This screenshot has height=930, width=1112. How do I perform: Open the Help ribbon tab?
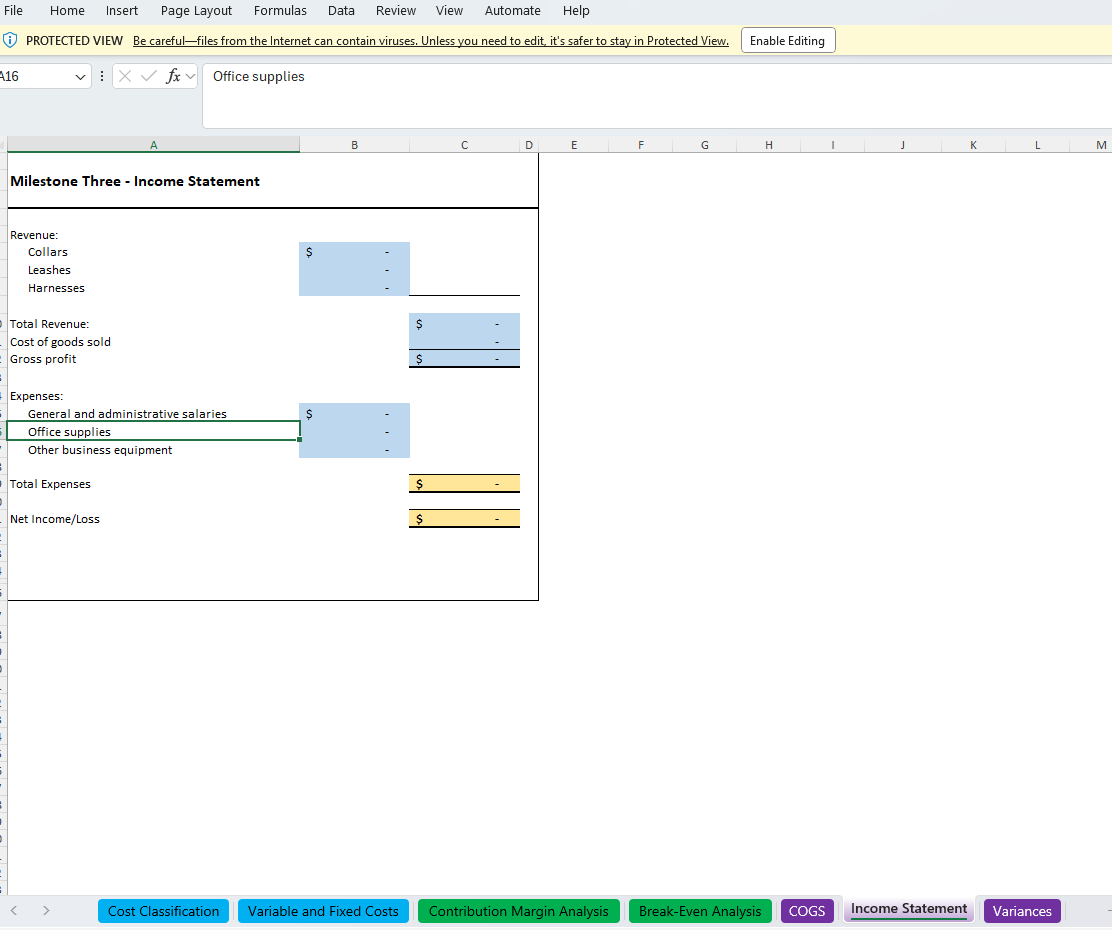click(x=576, y=11)
